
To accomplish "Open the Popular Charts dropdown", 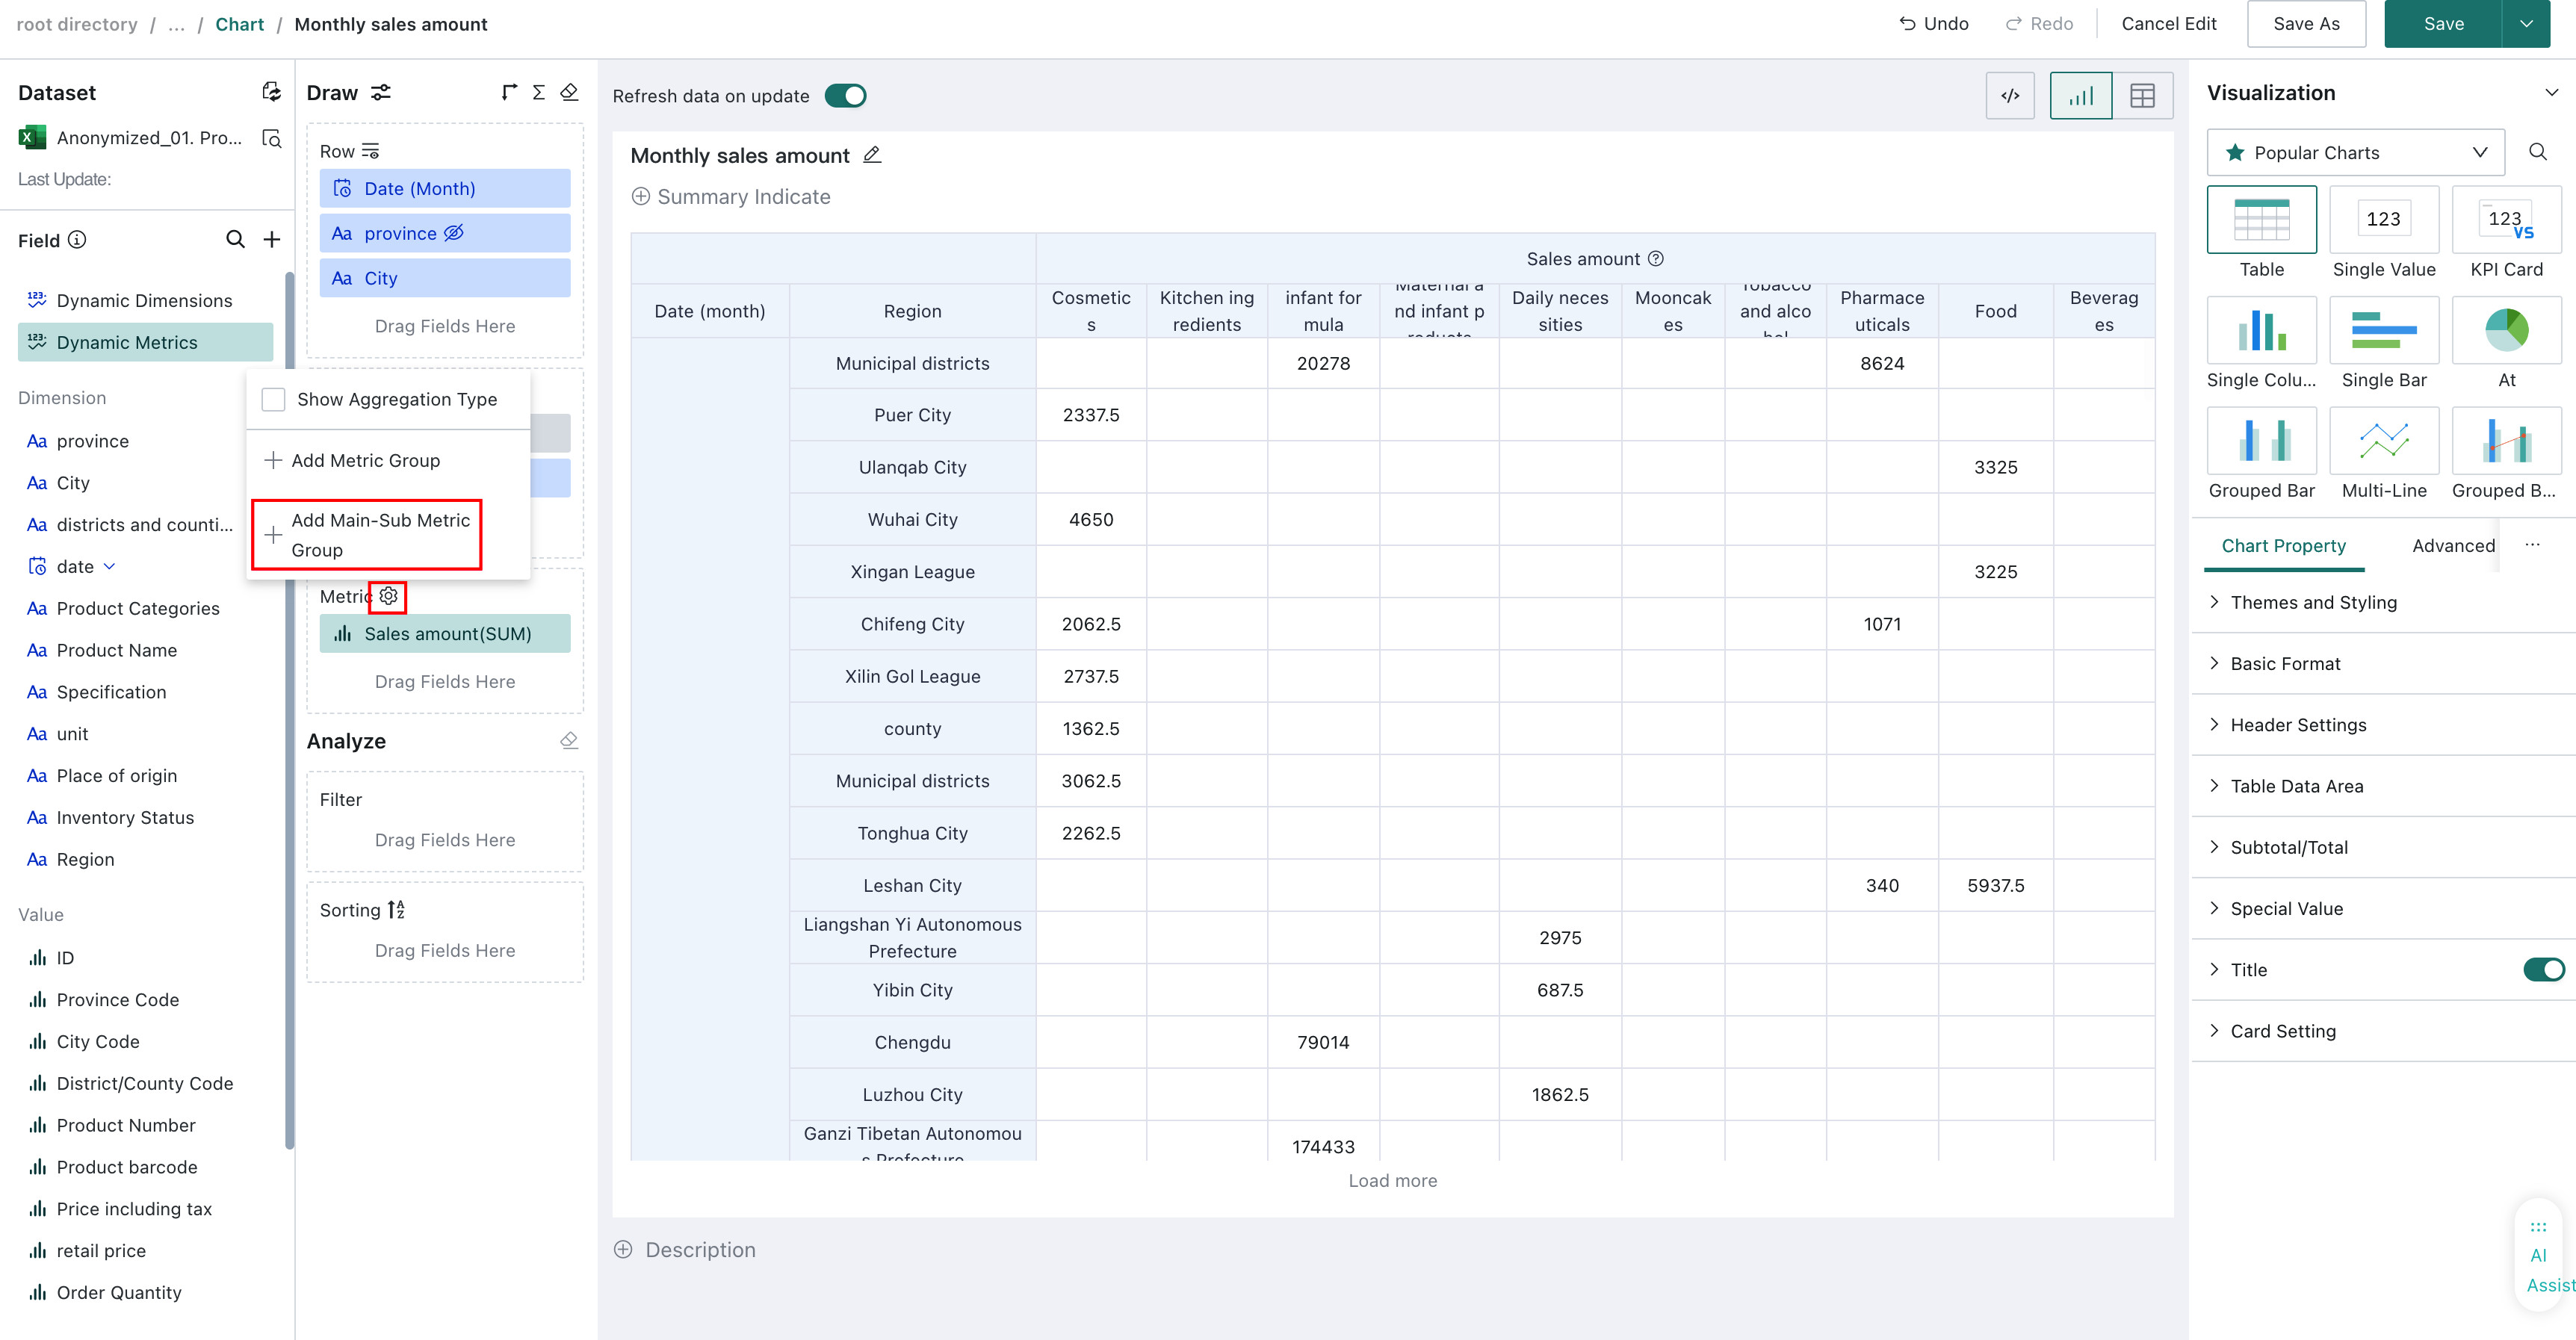I will (x=2356, y=153).
